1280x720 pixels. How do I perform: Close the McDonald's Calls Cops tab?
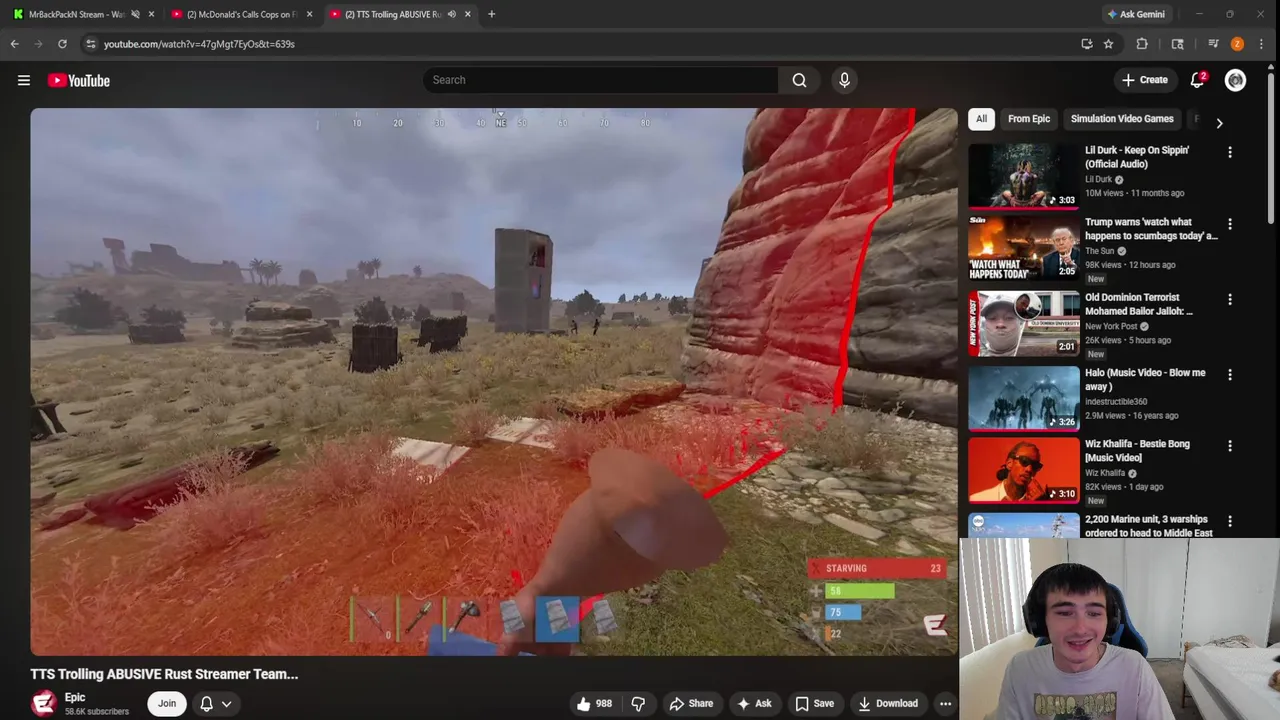click(x=309, y=14)
